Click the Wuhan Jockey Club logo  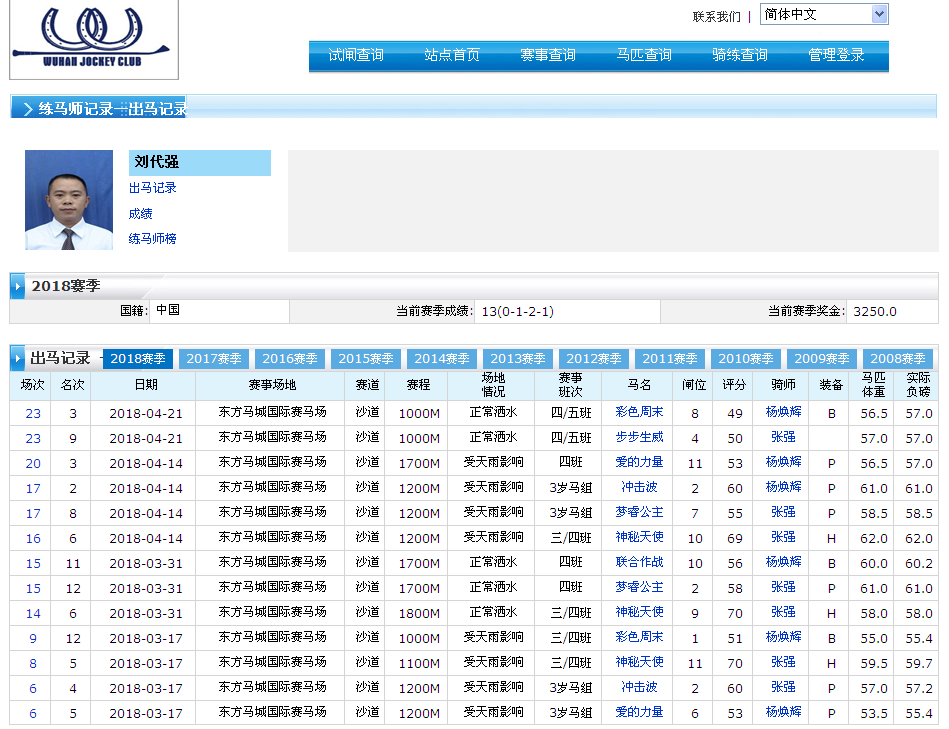point(94,38)
